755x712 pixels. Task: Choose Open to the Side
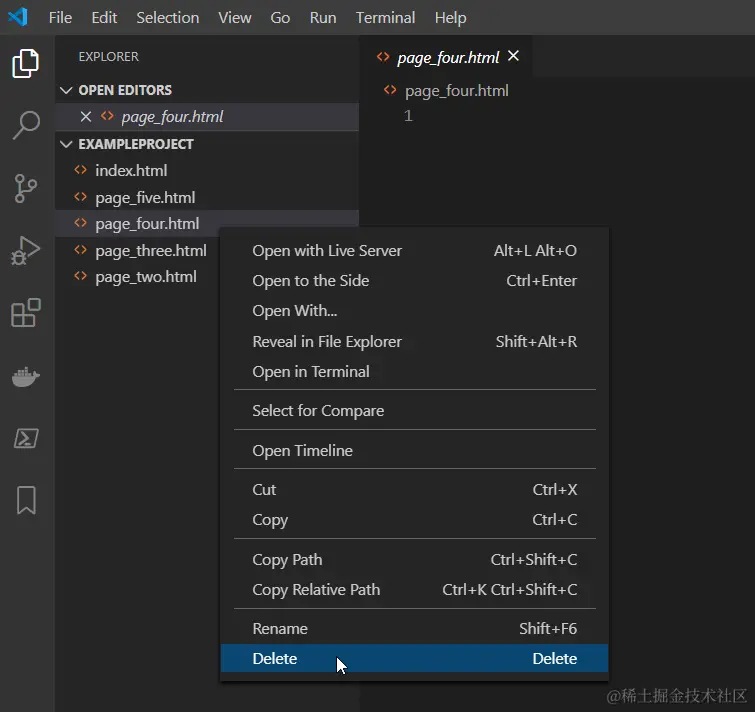coord(414,281)
